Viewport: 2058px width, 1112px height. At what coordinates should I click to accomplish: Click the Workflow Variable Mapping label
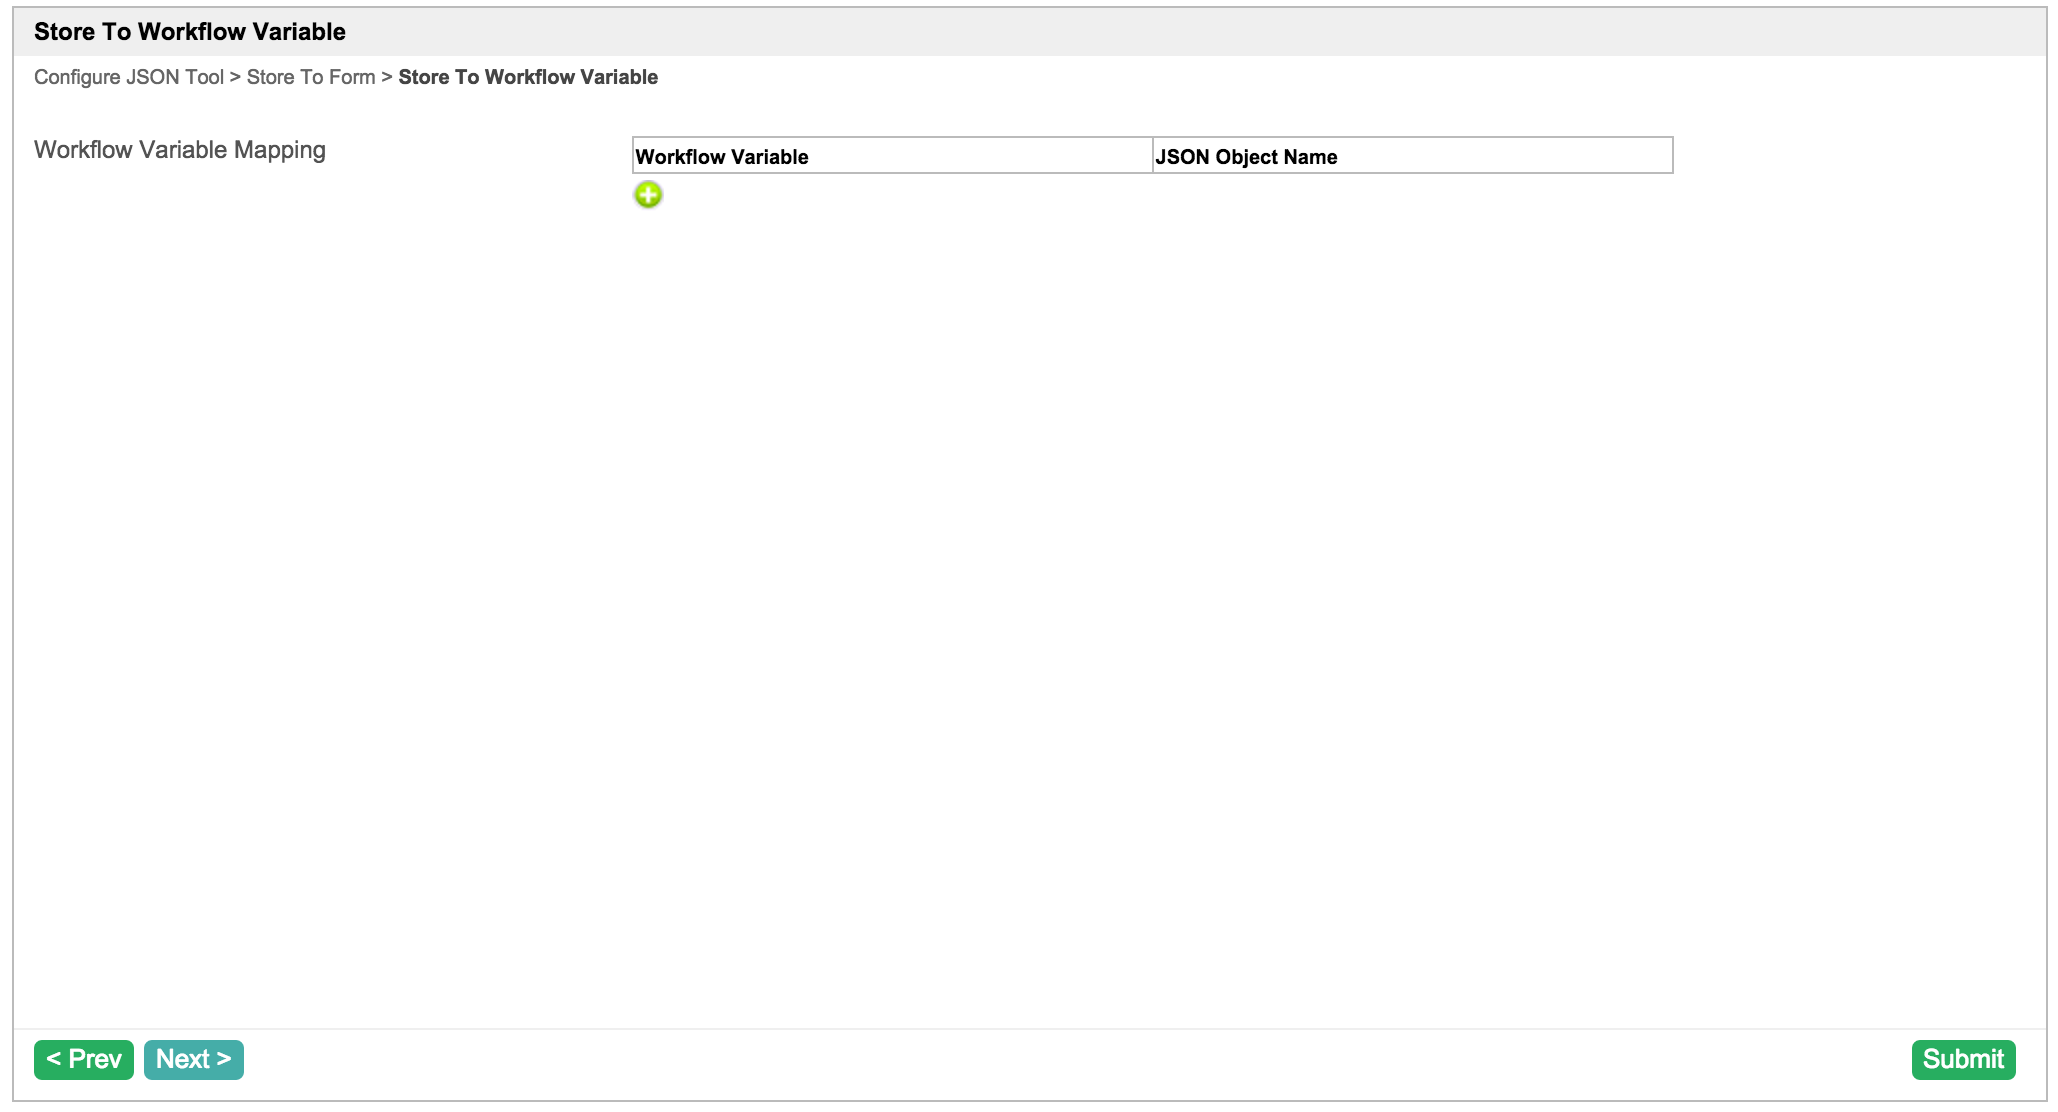click(x=180, y=150)
